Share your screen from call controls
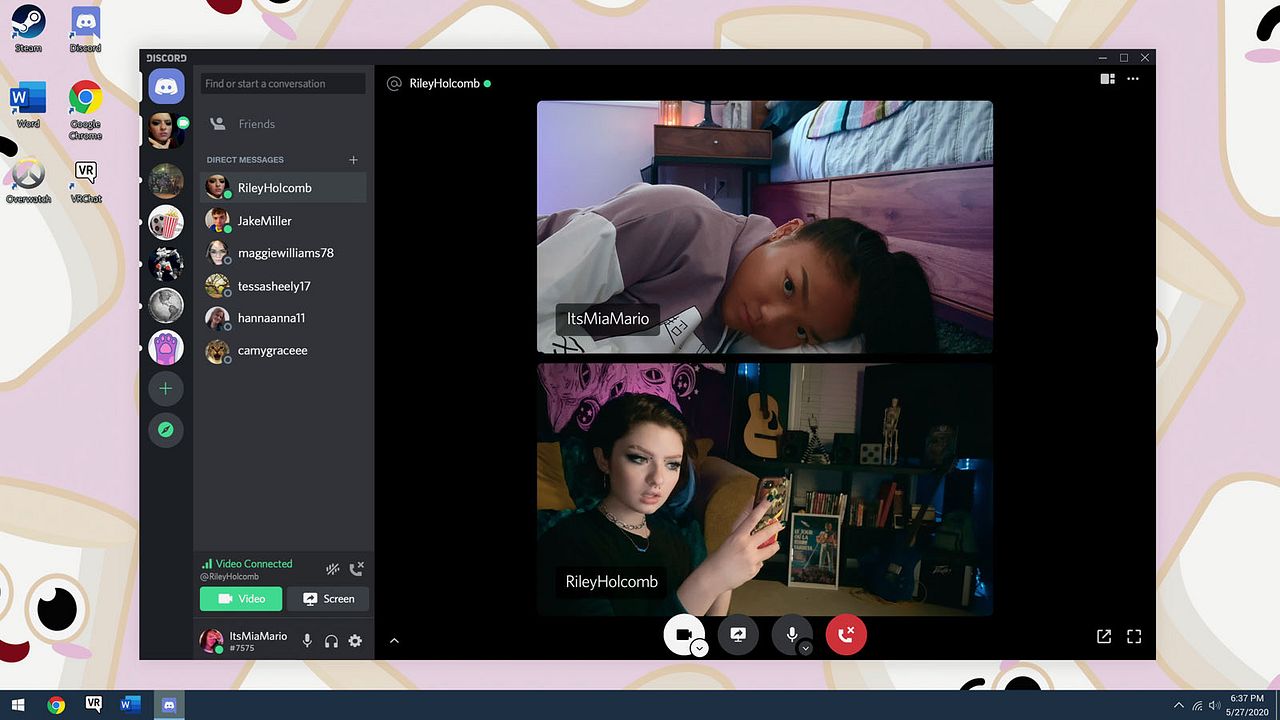The image size is (1280, 720). 738,635
